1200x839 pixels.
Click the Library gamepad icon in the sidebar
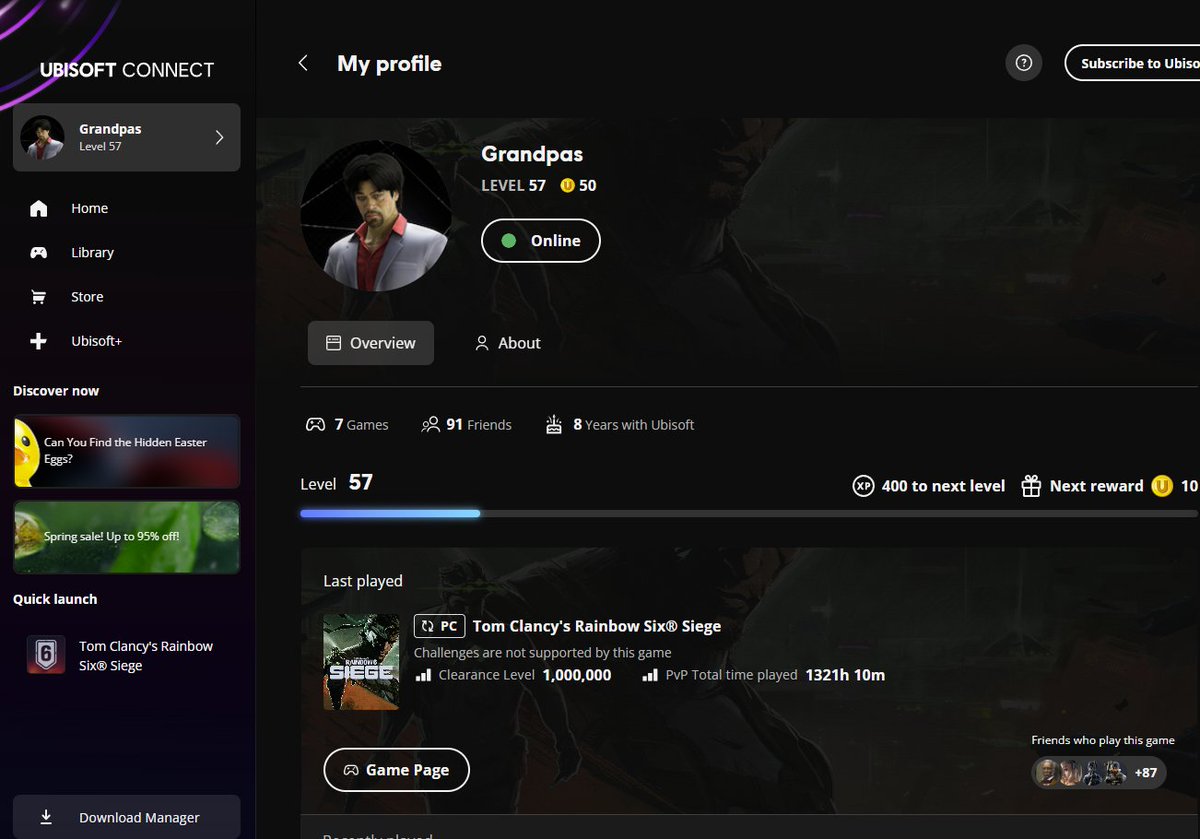tap(39, 252)
